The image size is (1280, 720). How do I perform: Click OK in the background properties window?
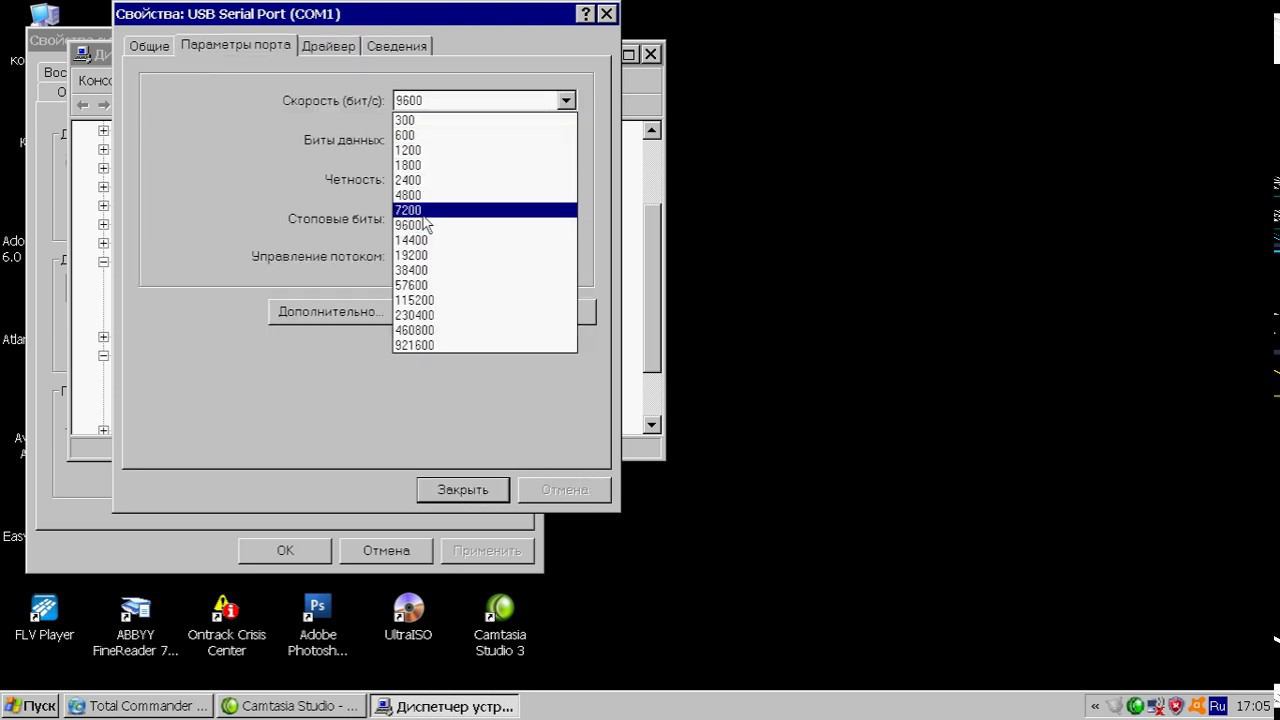pos(285,550)
